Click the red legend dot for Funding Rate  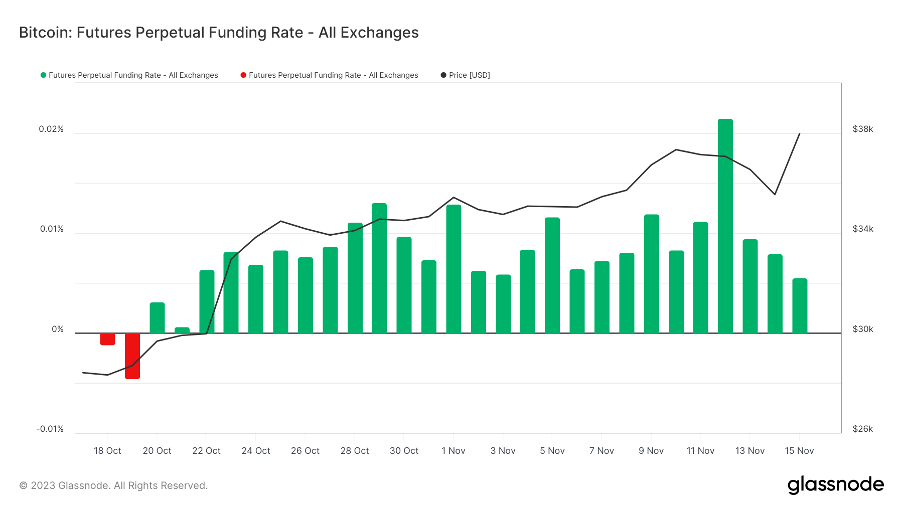(242, 75)
